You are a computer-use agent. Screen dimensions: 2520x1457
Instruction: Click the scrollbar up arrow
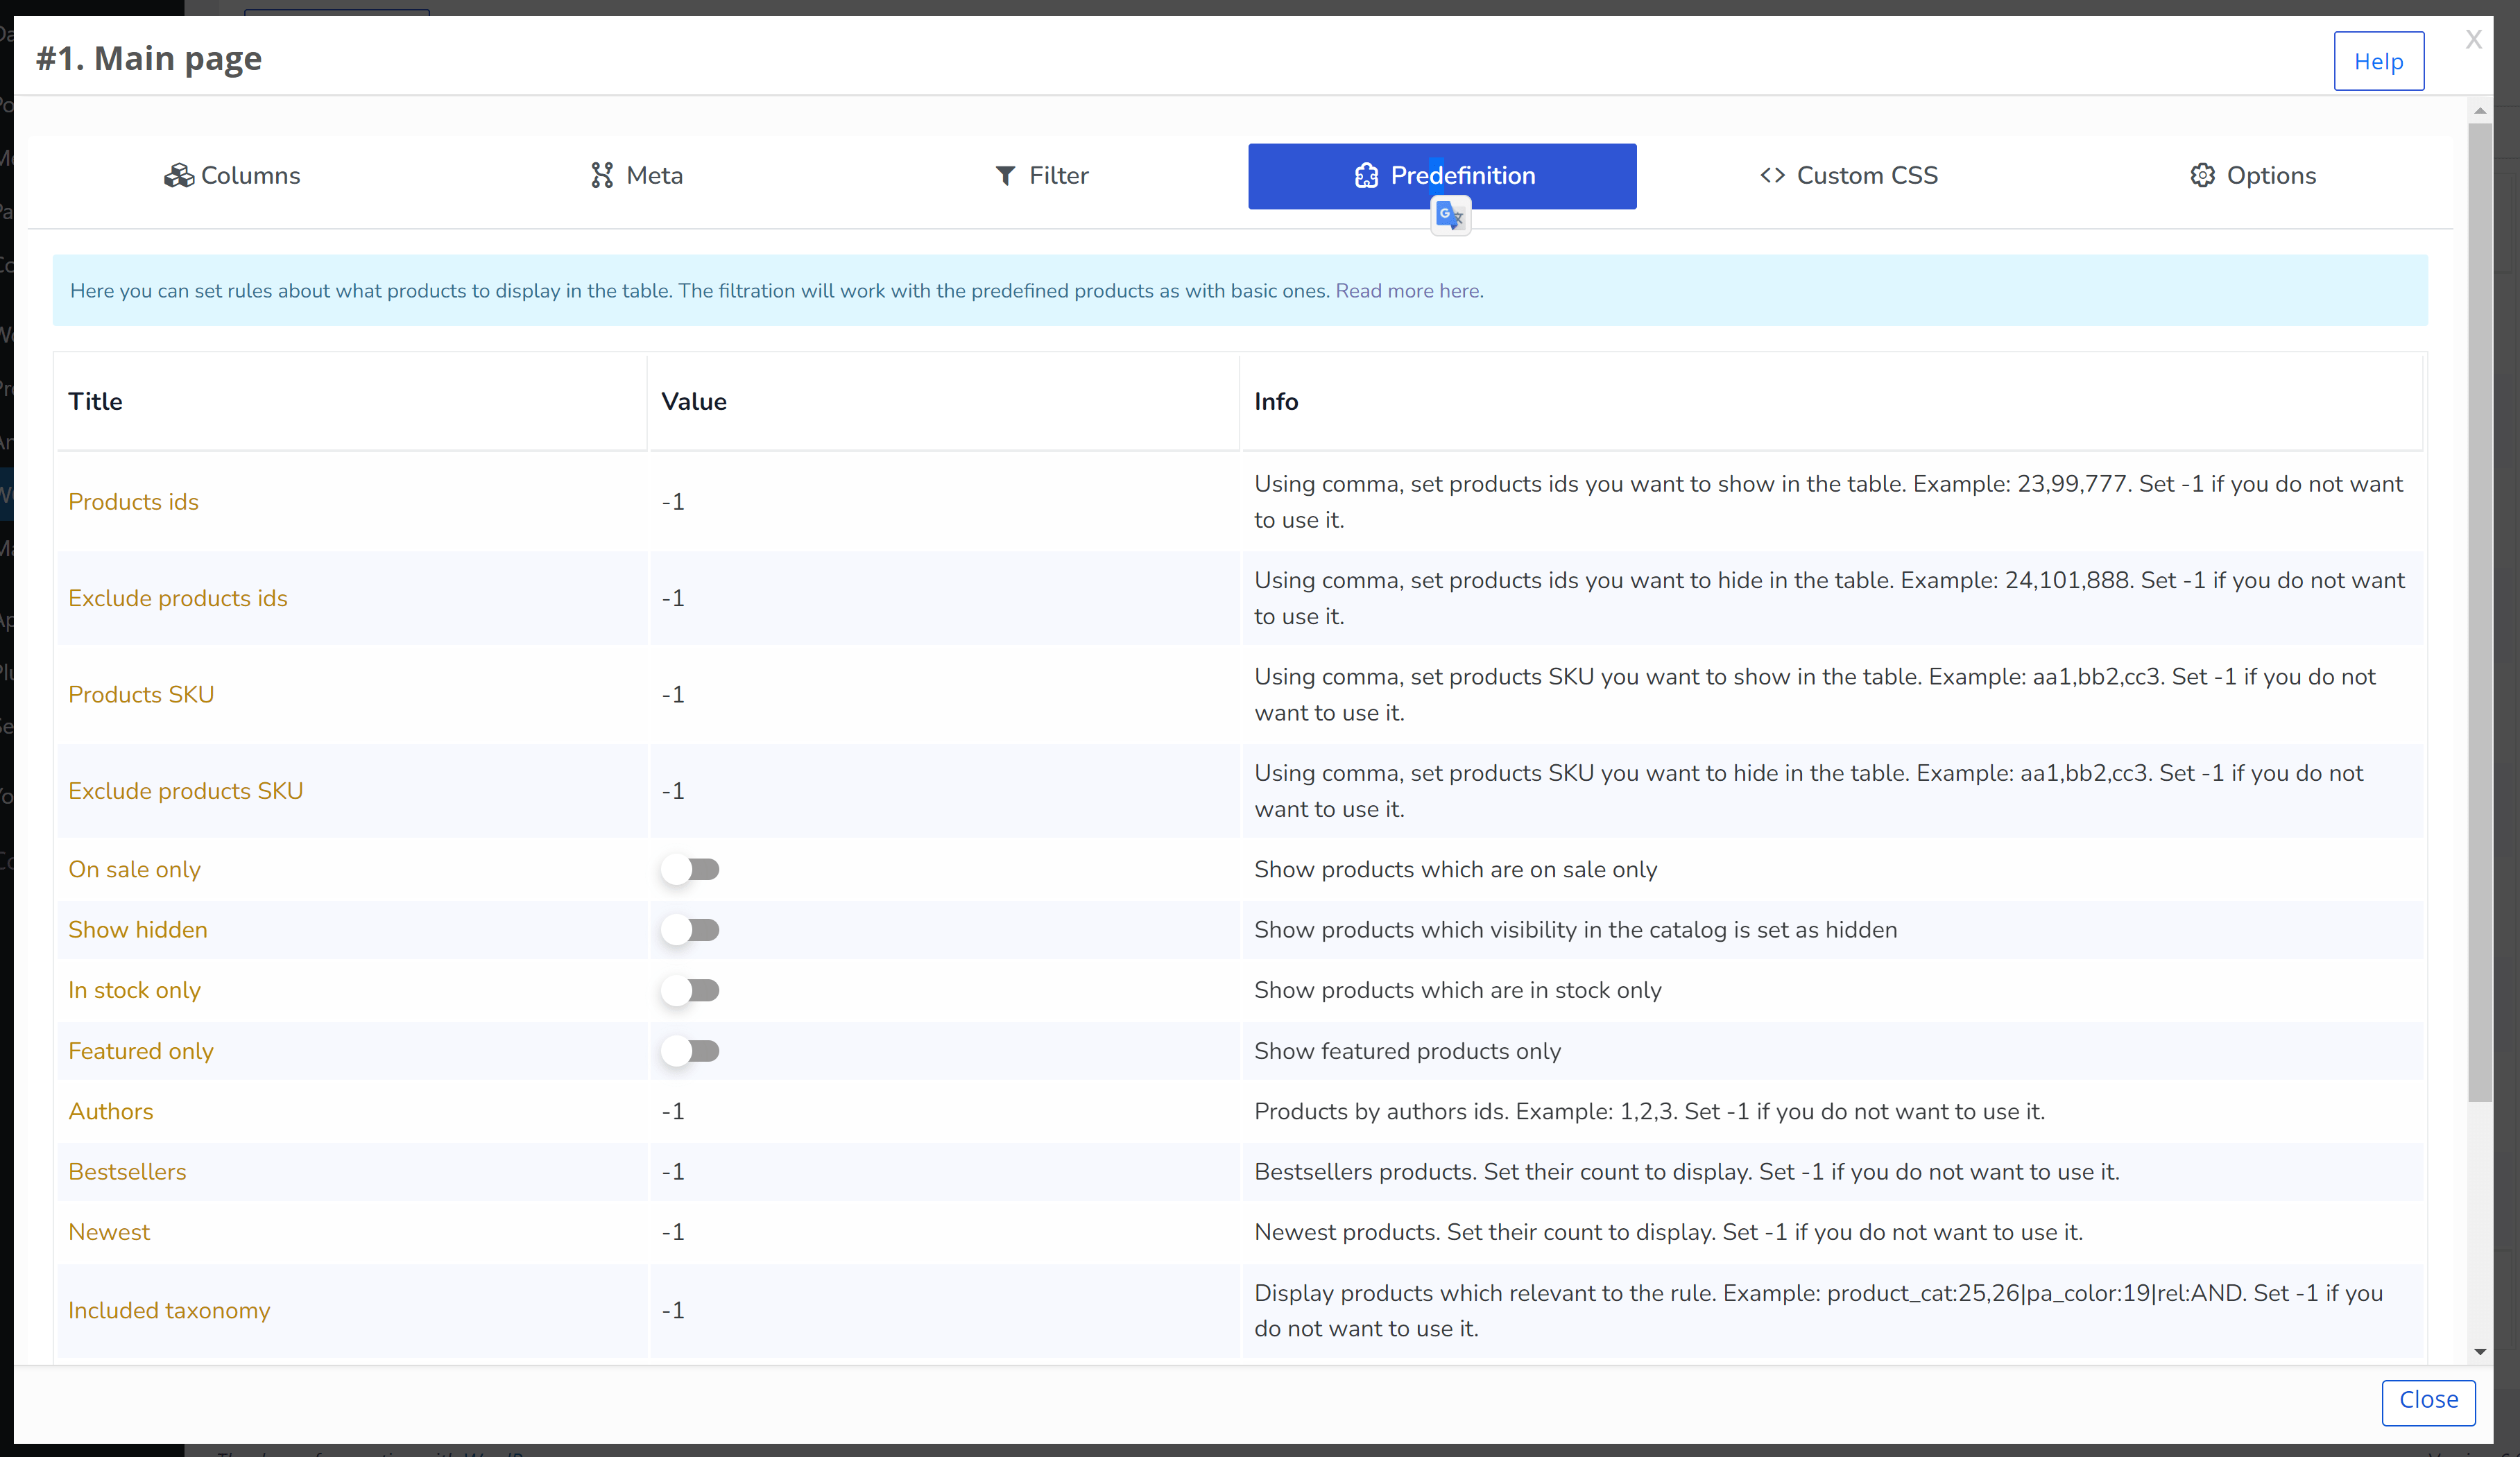pyautogui.click(x=2480, y=111)
